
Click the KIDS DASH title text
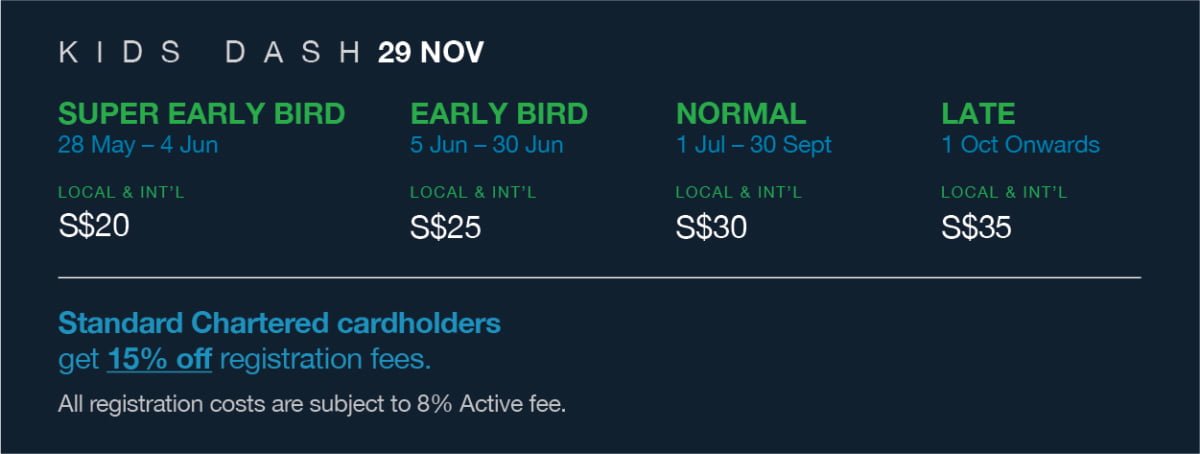tap(210, 53)
